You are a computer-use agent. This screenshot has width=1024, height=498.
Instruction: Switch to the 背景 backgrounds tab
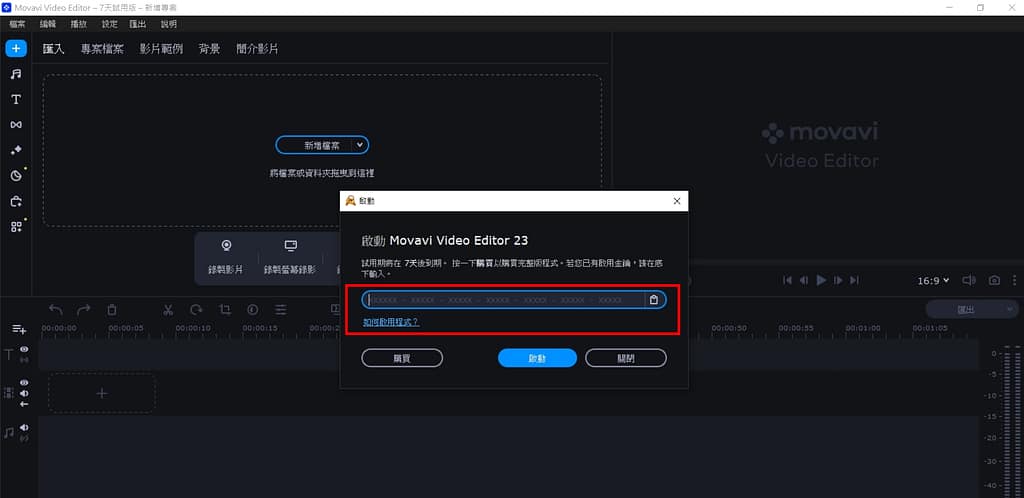(210, 49)
